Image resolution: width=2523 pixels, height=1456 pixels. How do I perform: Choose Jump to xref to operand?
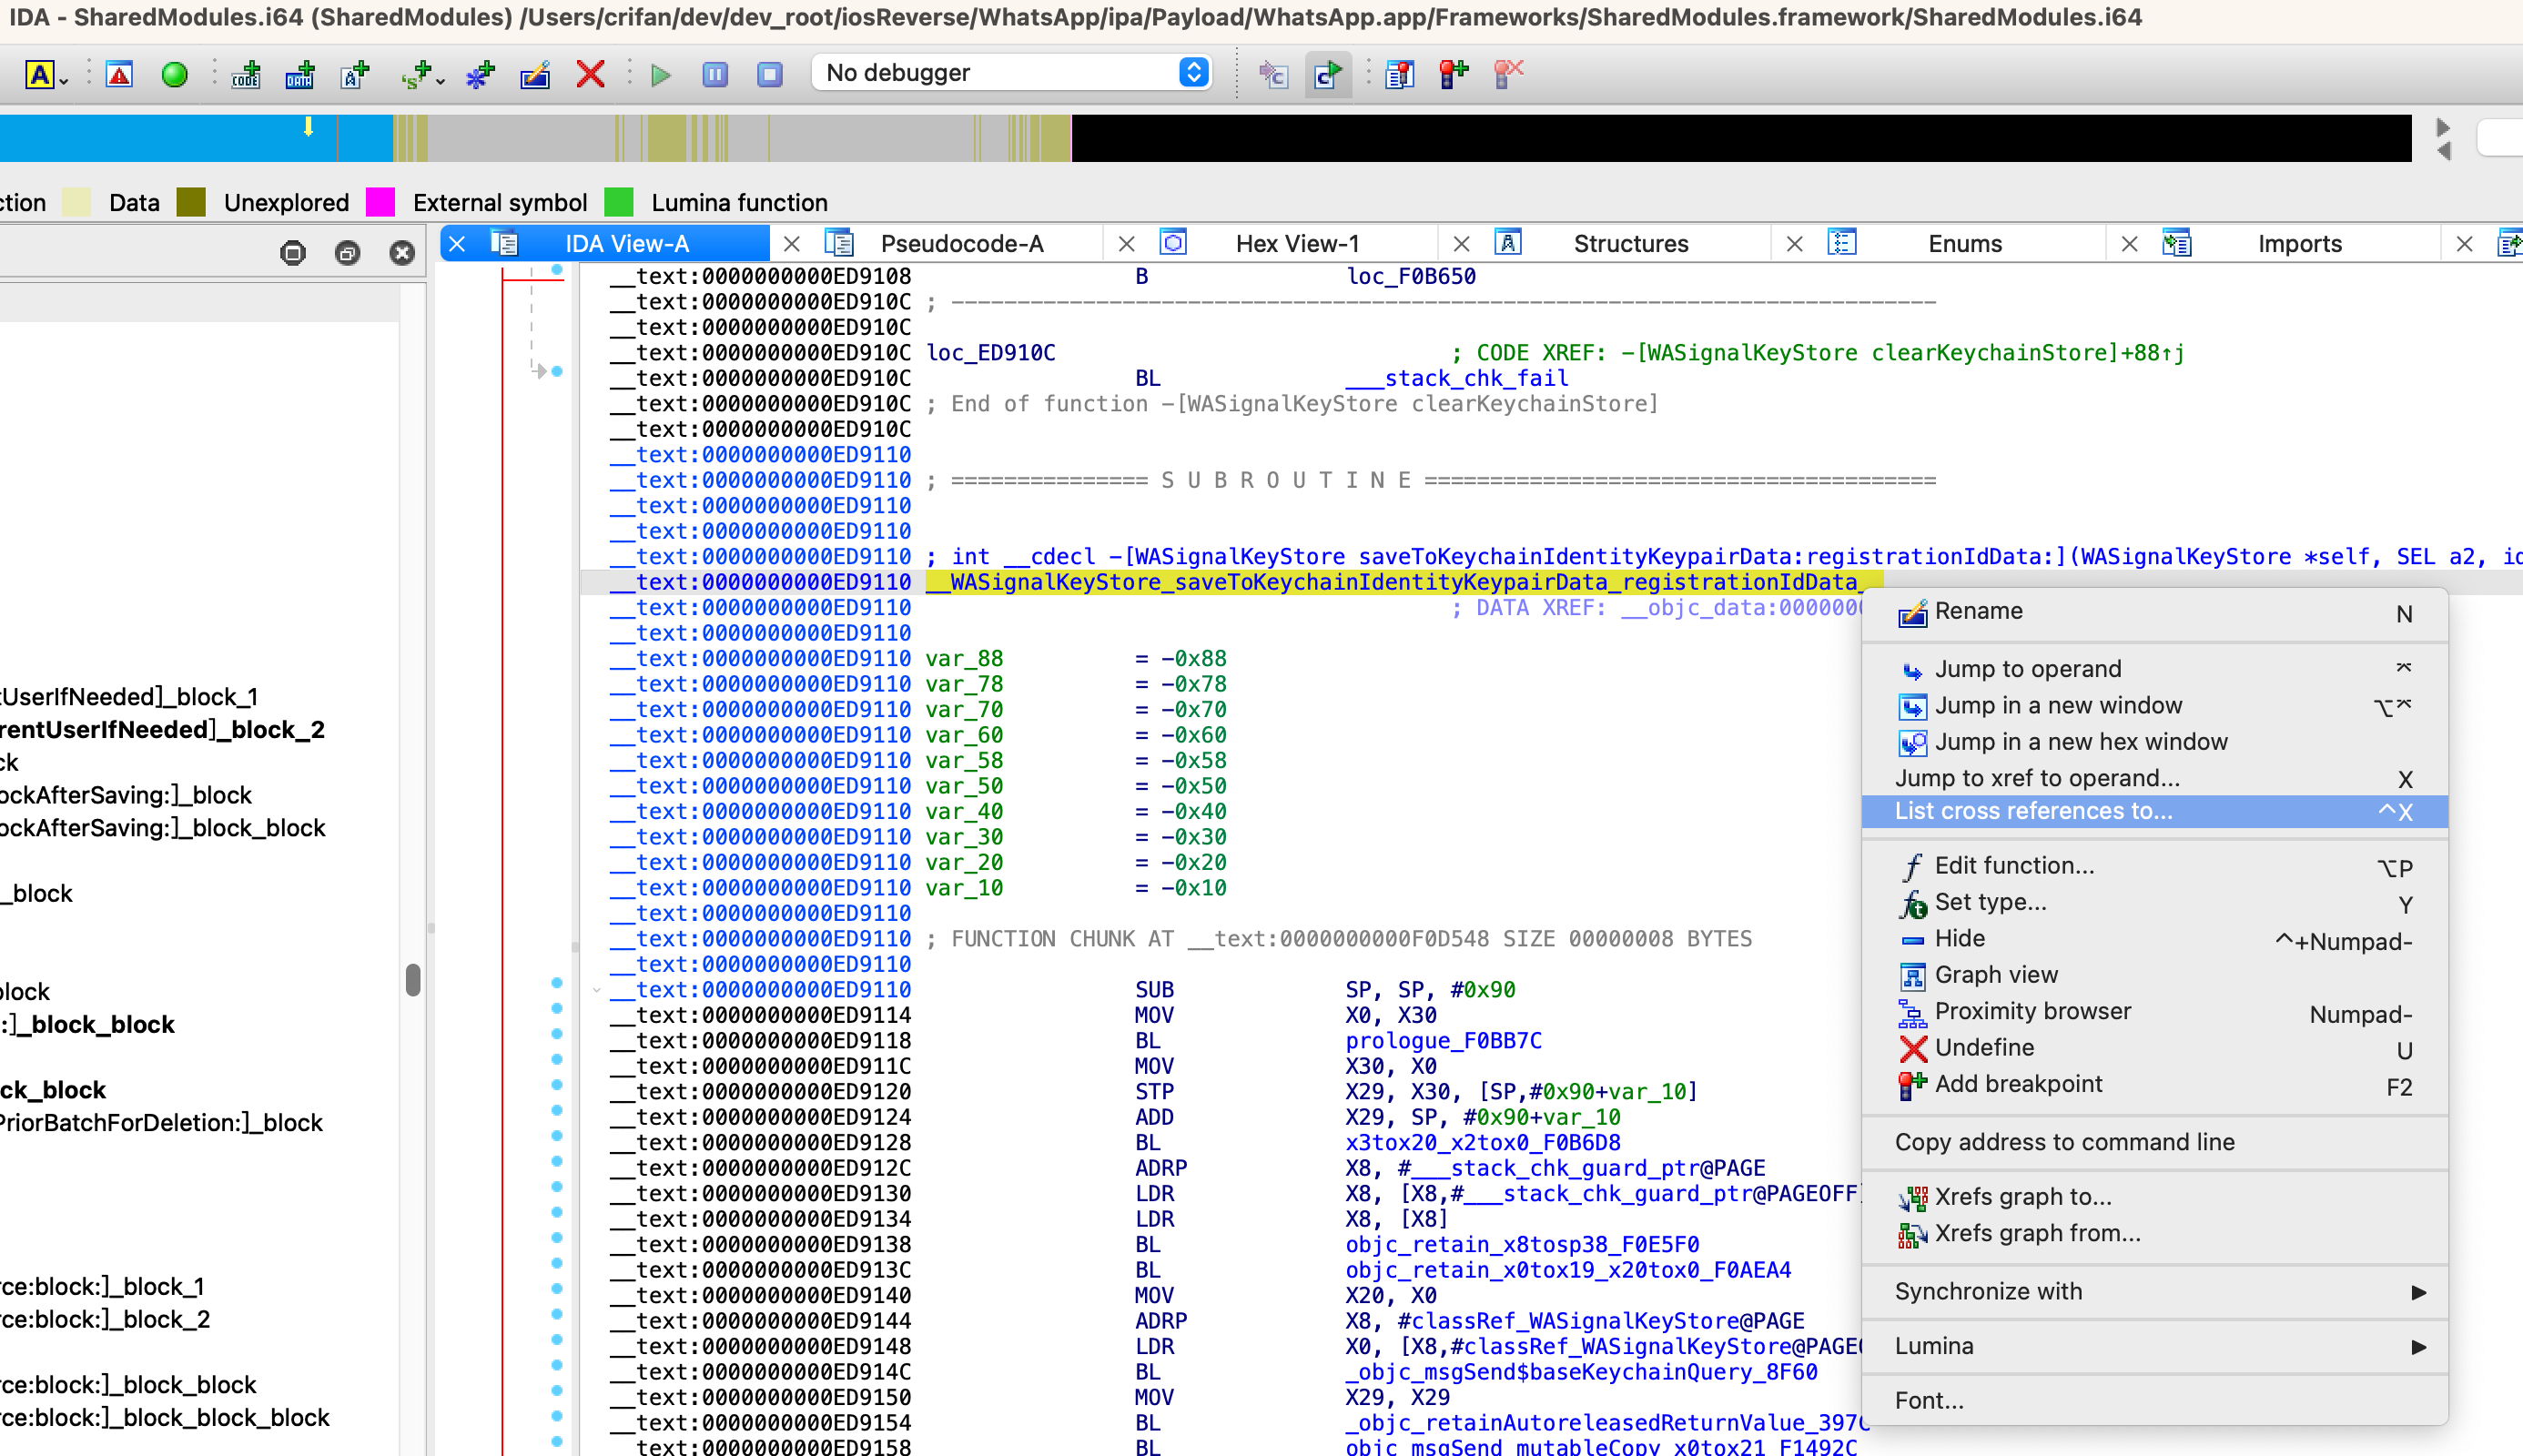pos(2155,778)
